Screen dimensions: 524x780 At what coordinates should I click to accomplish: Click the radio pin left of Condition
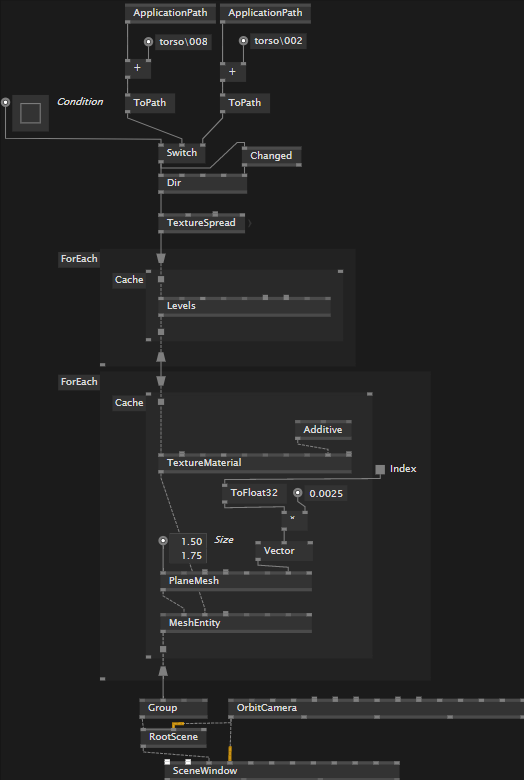(5, 102)
